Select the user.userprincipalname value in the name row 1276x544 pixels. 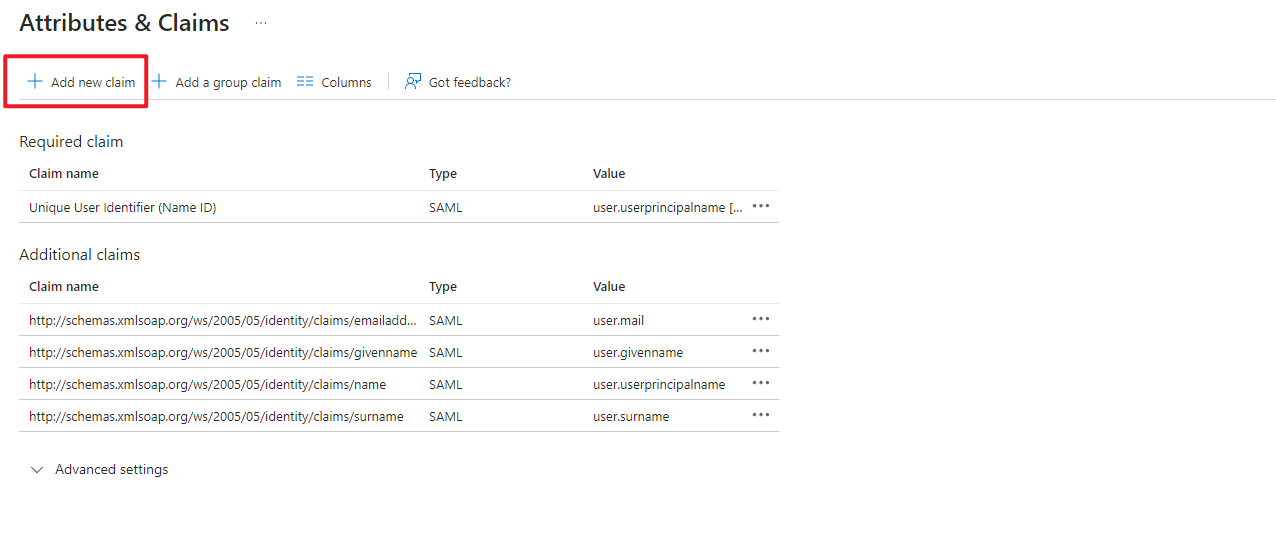pyautogui.click(x=659, y=385)
